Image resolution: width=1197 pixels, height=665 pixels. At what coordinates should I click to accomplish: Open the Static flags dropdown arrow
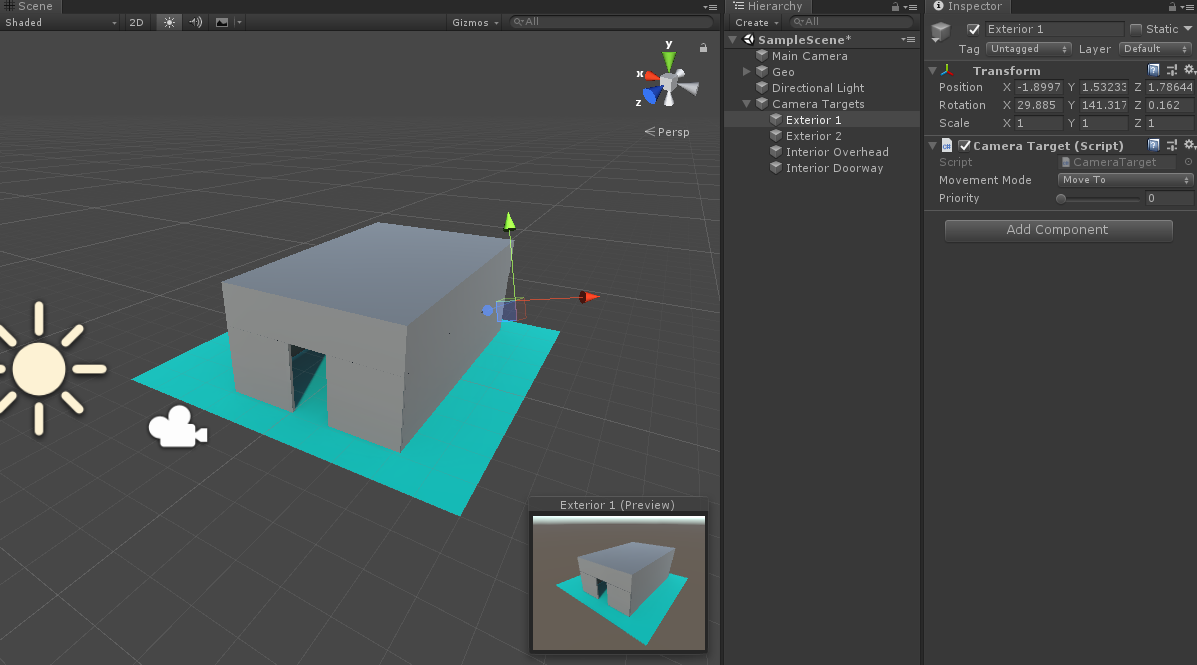tap(1188, 29)
